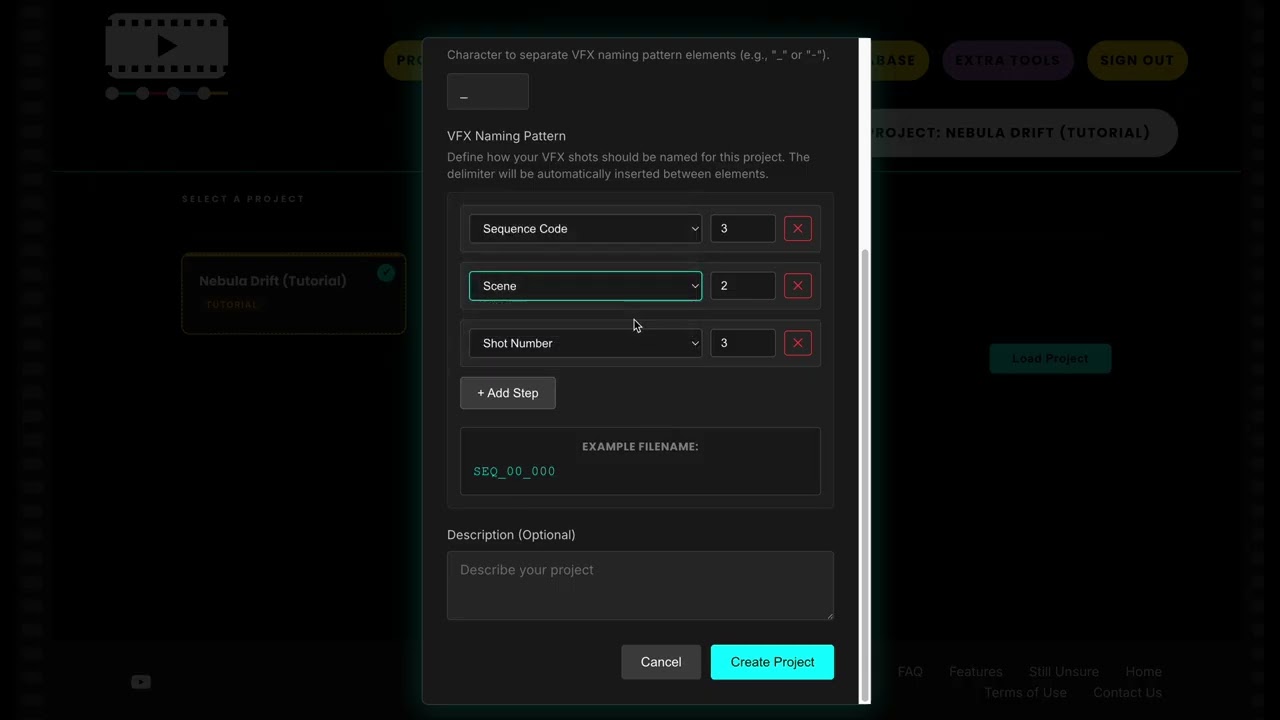Open the Still Unsure footer link
Screen dimensions: 1280x720
[x=1064, y=672]
